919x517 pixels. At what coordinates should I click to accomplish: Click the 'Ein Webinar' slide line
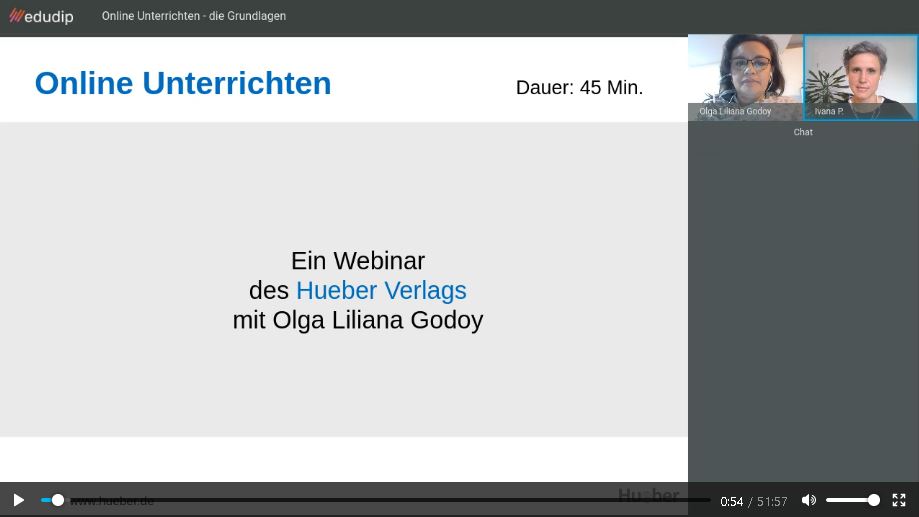click(x=358, y=261)
